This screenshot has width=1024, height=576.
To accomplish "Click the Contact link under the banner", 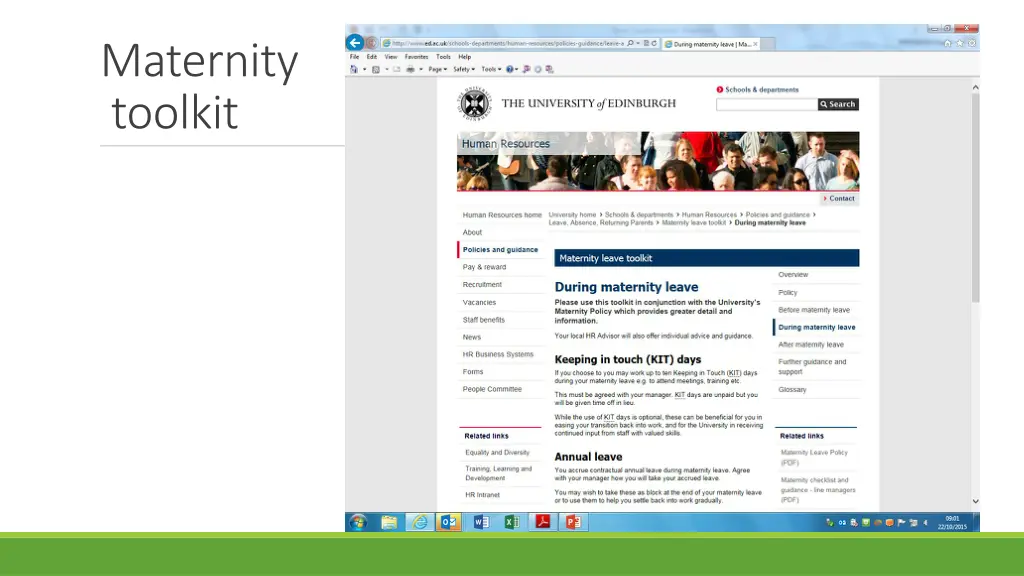I will coord(841,199).
